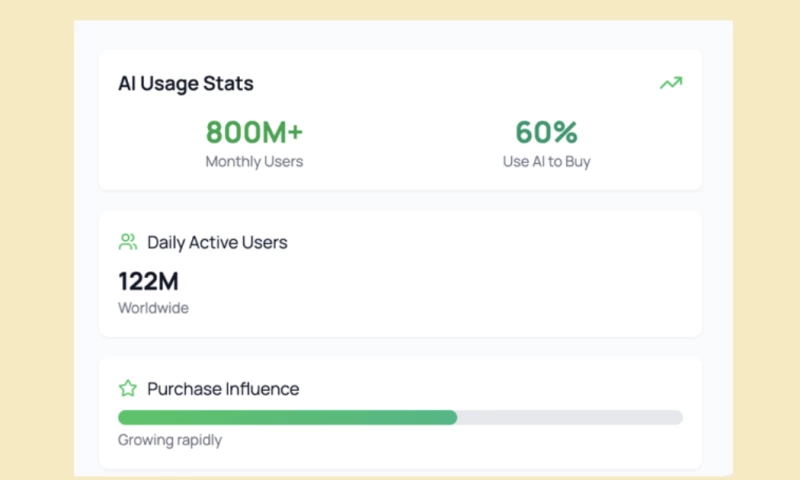Click the trending-up arrow icon

(x=670, y=84)
